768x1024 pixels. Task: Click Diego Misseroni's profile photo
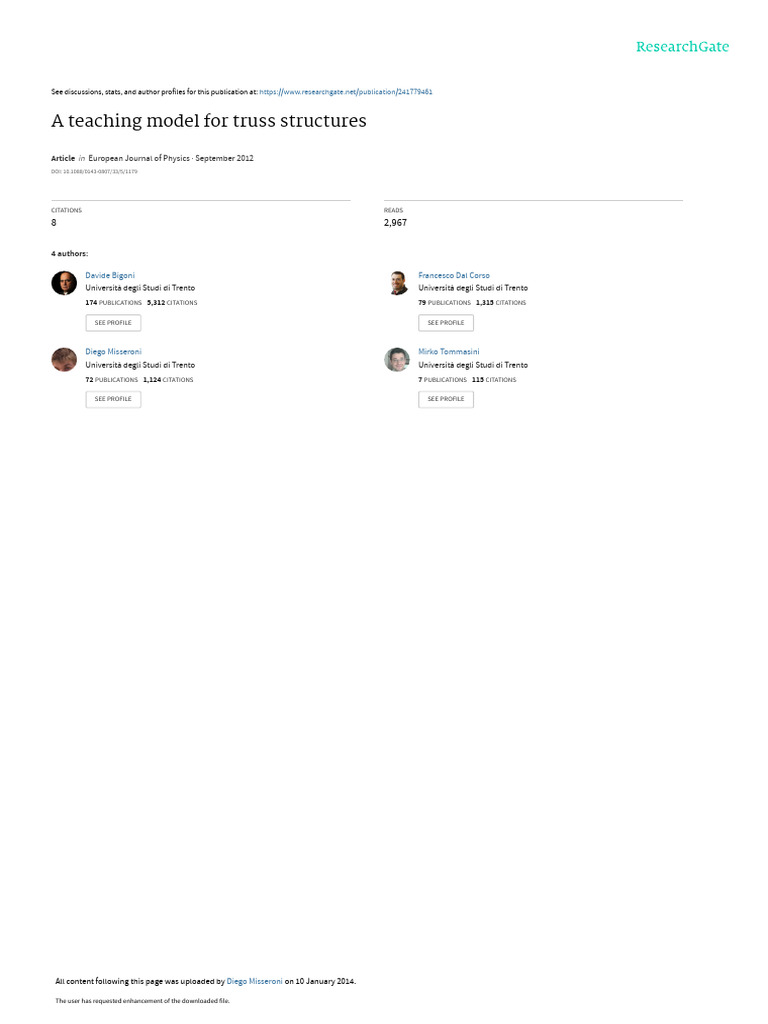coord(64,359)
